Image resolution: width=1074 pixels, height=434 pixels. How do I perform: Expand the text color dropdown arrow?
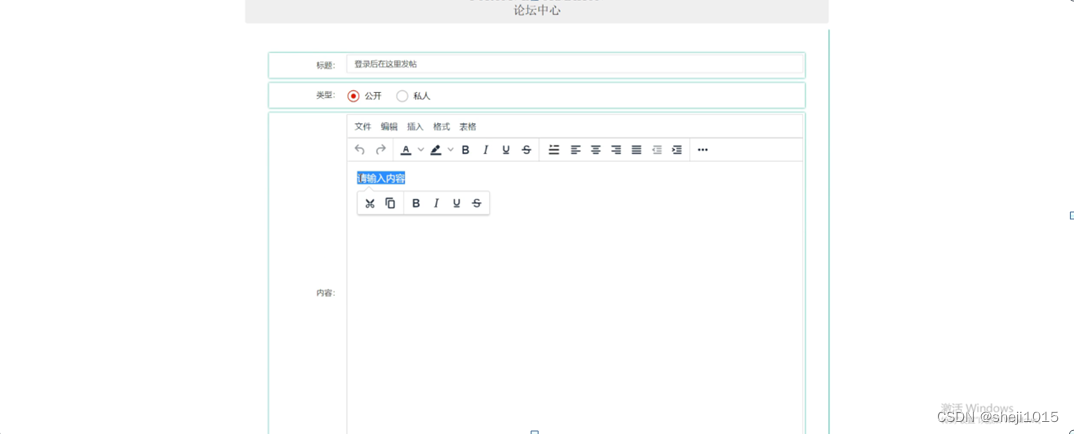click(421, 150)
